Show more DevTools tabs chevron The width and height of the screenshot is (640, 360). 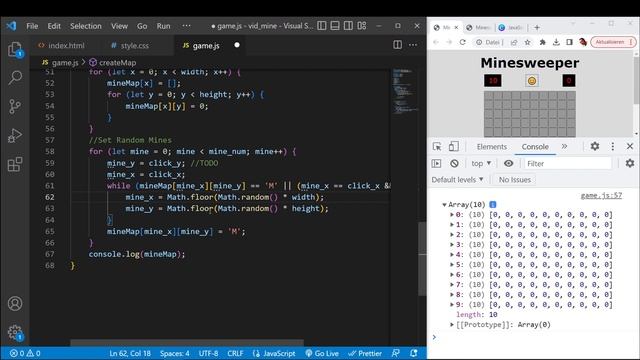tap(564, 146)
